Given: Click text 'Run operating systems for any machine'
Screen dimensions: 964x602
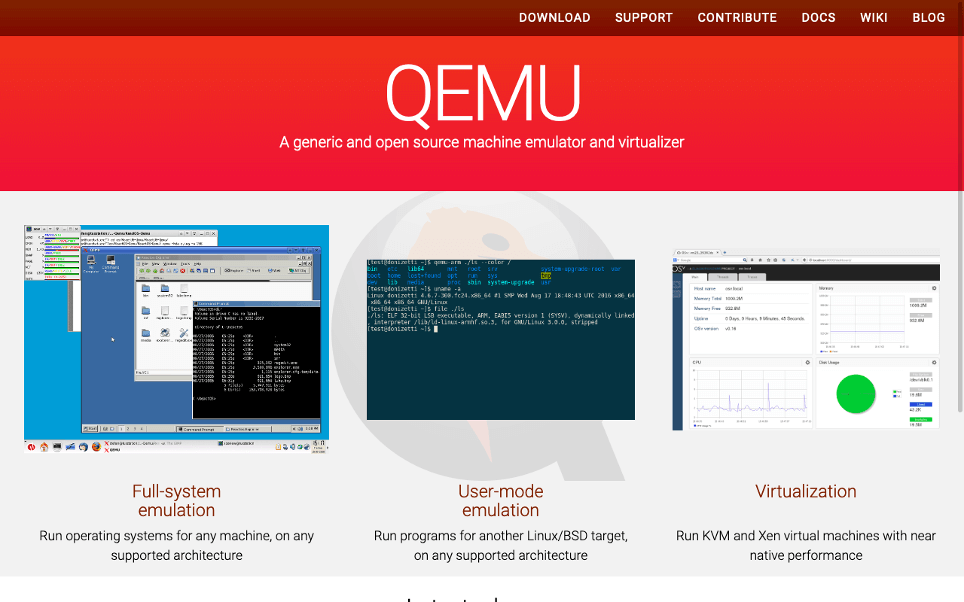Looking at the screenshot, I should pyautogui.click(x=156, y=536).
